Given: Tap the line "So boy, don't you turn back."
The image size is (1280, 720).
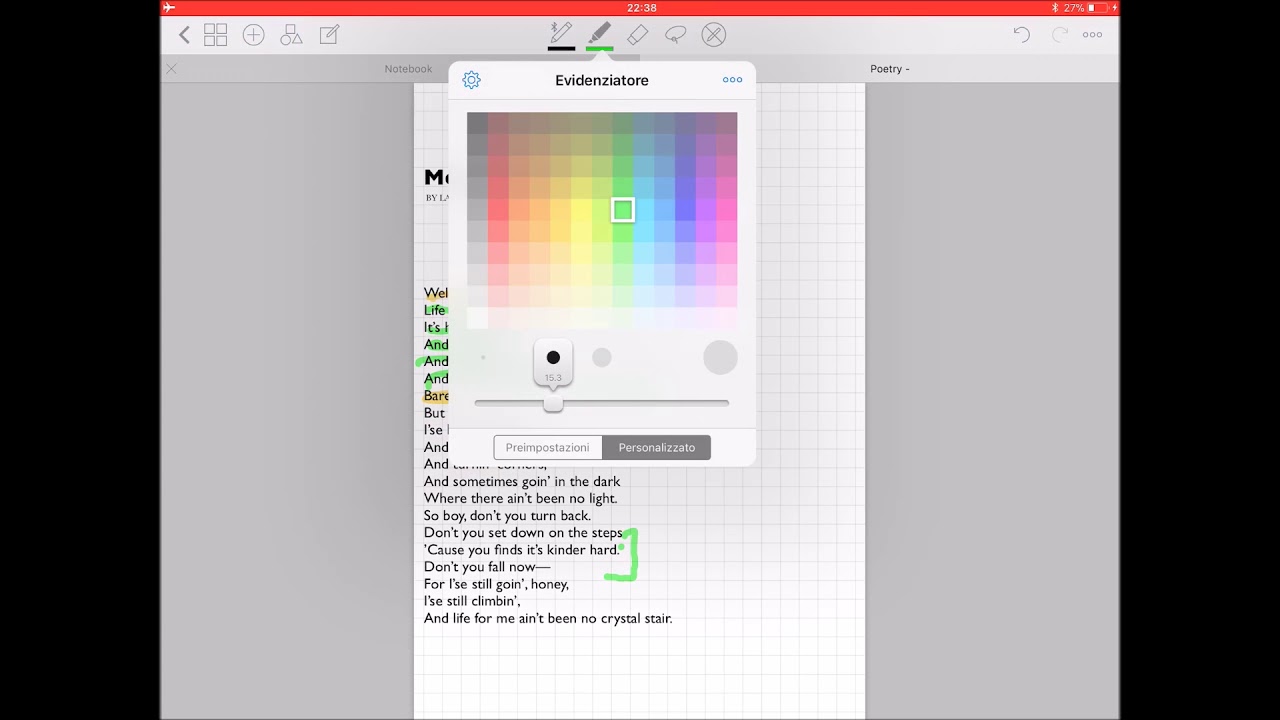Looking at the screenshot, I should tap(507, 516).
